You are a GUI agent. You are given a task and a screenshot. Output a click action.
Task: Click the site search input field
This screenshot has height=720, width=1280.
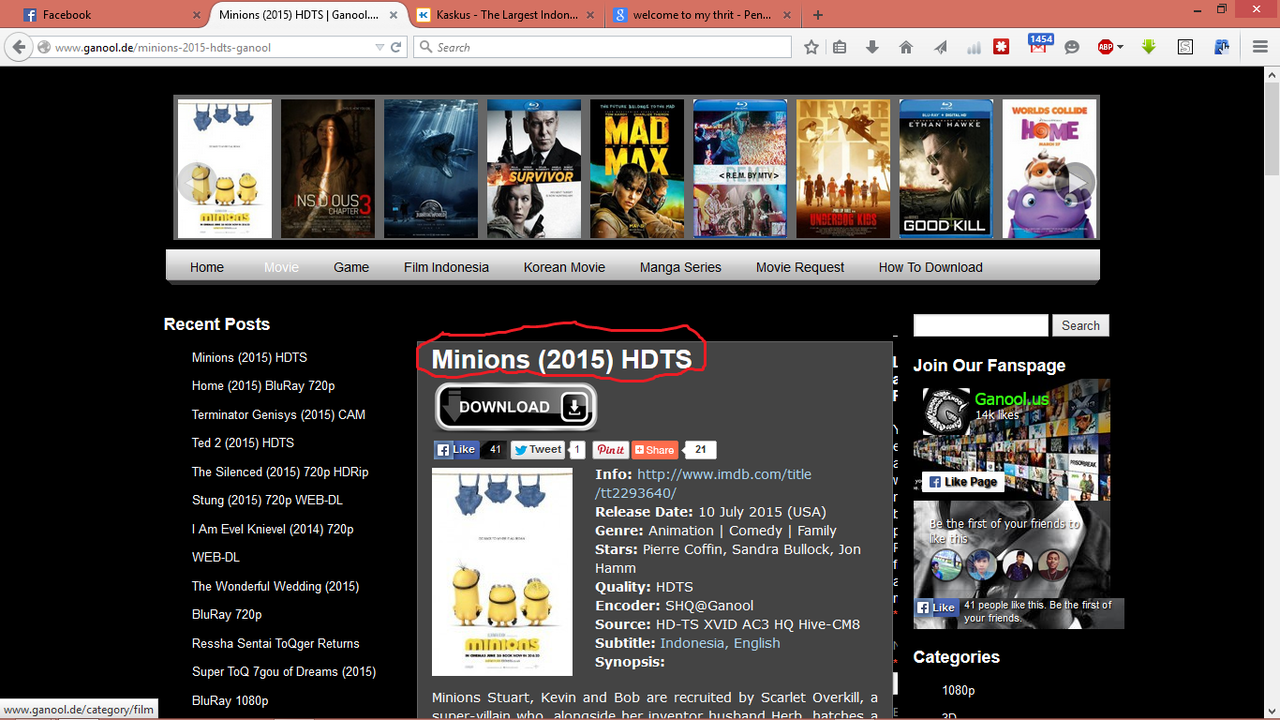pyautogui.click(x=981, y=325)
